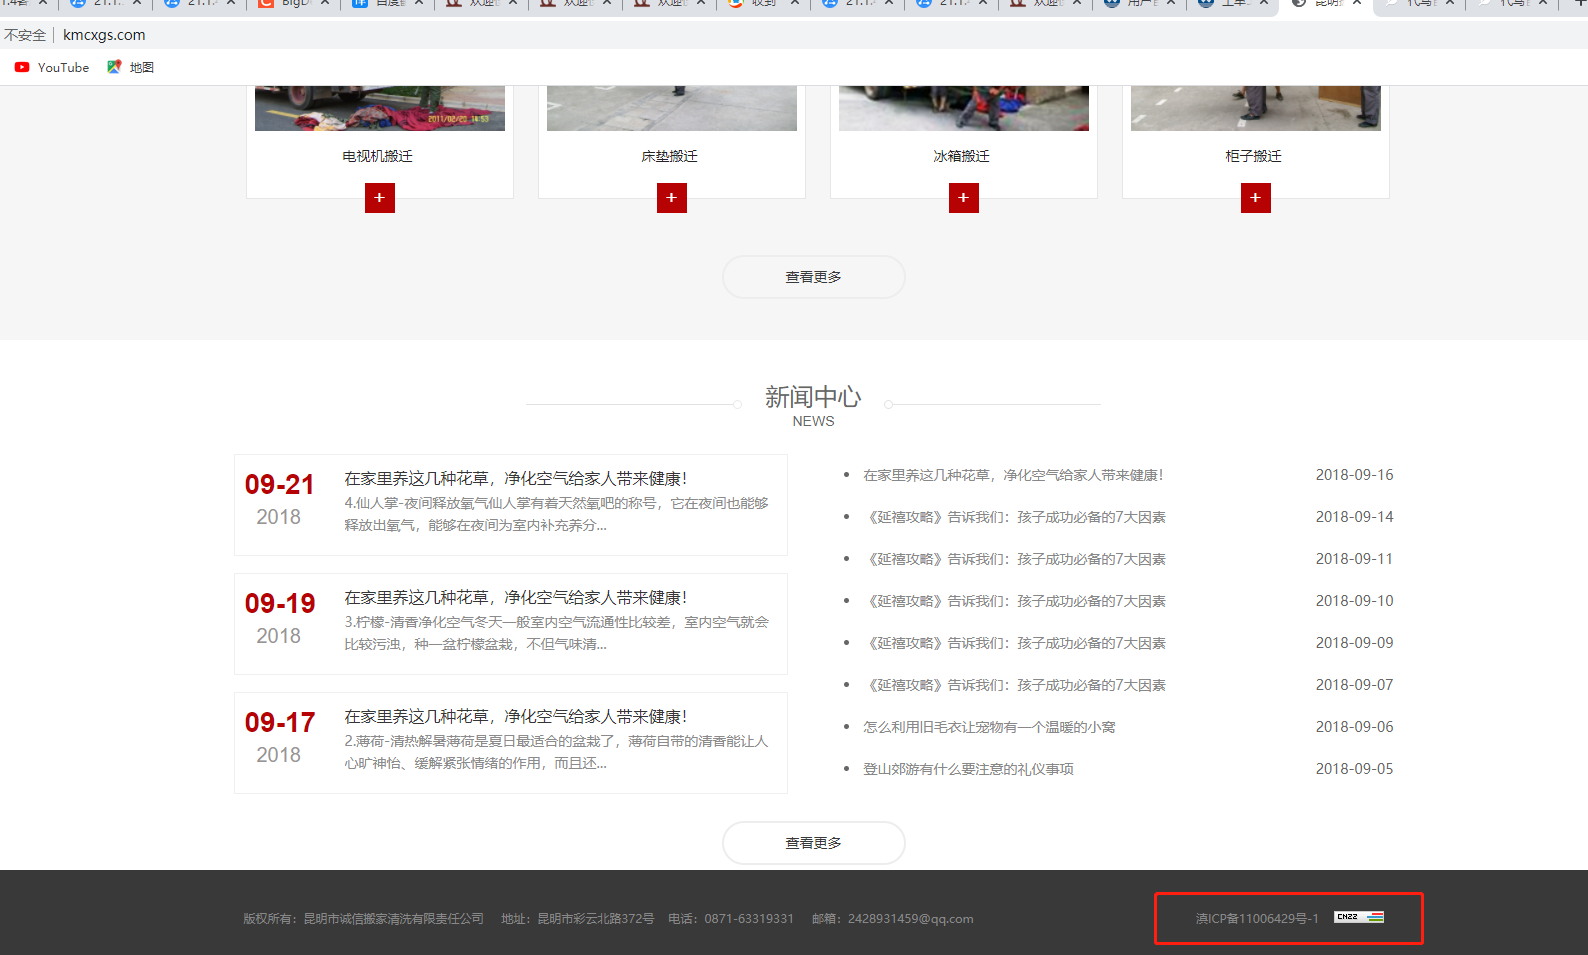Click the 电视机搬迁 service thumbnail image
This screenshot has width=1588, height=955.
379,108
